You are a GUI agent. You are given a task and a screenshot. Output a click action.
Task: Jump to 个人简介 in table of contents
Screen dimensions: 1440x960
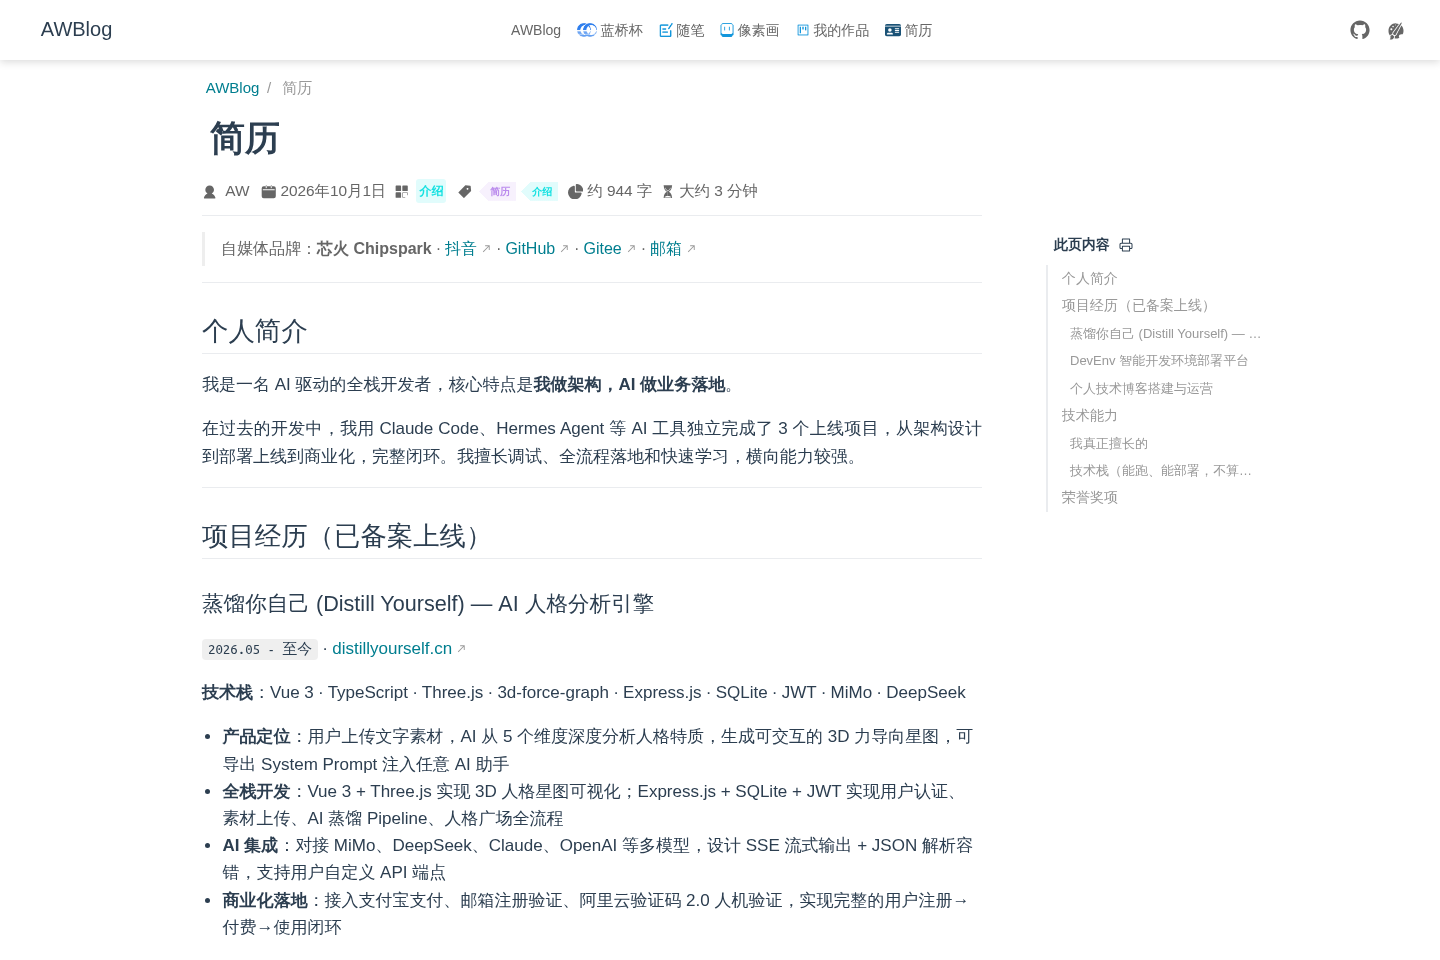[1089, 278]
